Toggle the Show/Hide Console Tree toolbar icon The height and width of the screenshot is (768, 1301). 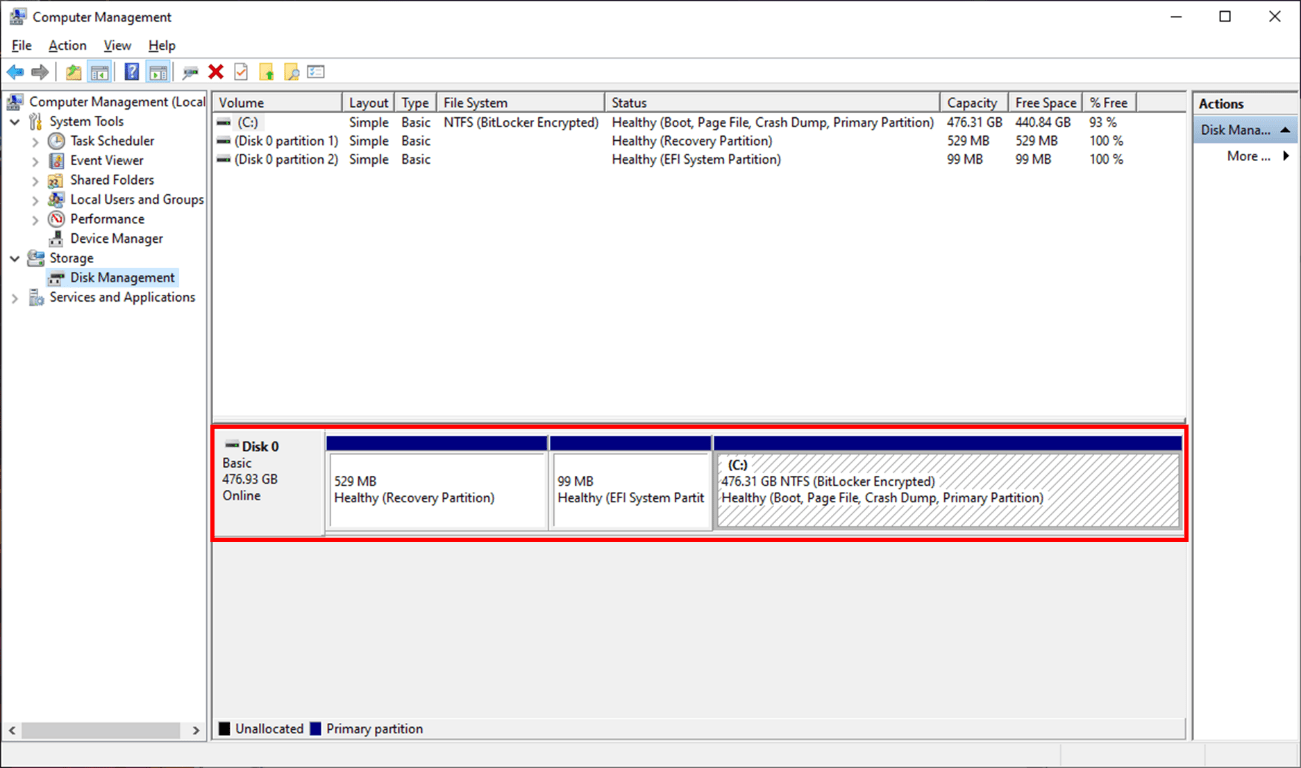point(99,72)
